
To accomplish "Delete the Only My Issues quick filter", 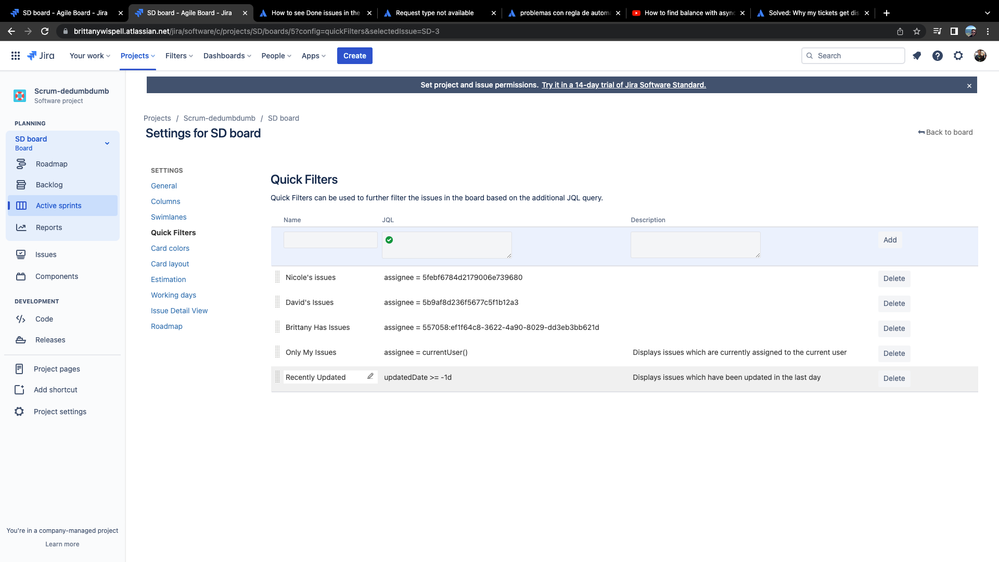I will pyautogui.click(x=894, y=353).
